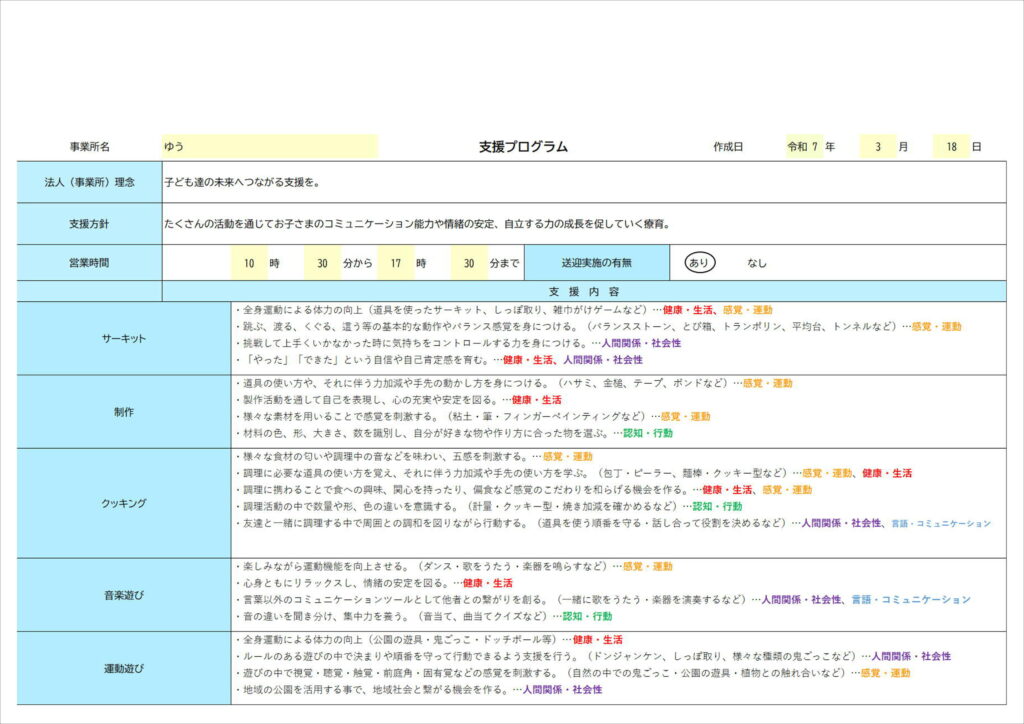
Task: Select the 営業時間 header cell
Action: [90, 263]
